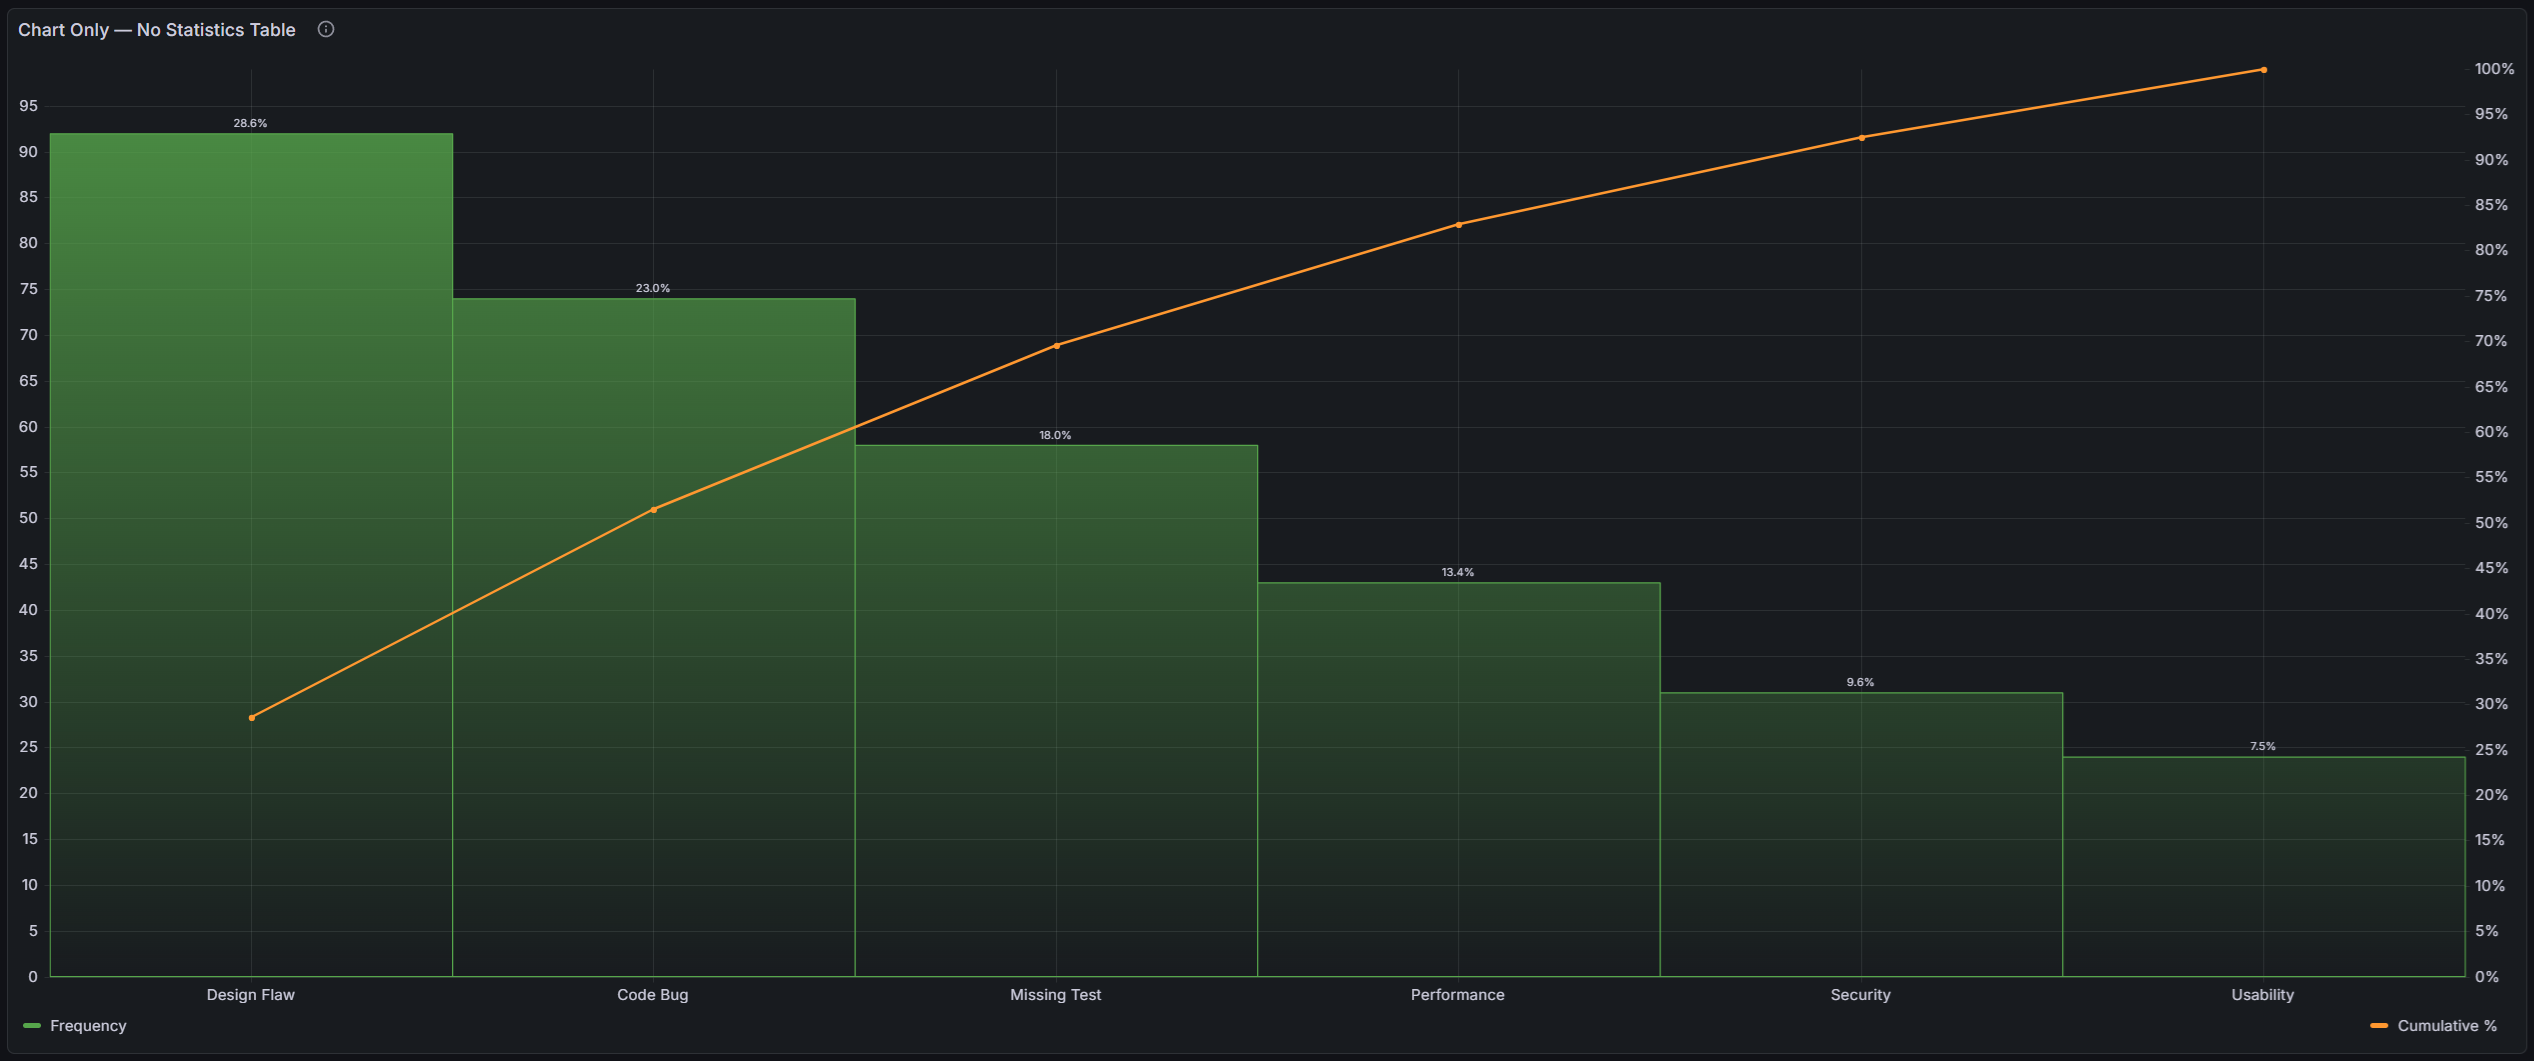The image size is (2534, 1061).
Task: Select the Usability bar
Action: click(2264, 867)
